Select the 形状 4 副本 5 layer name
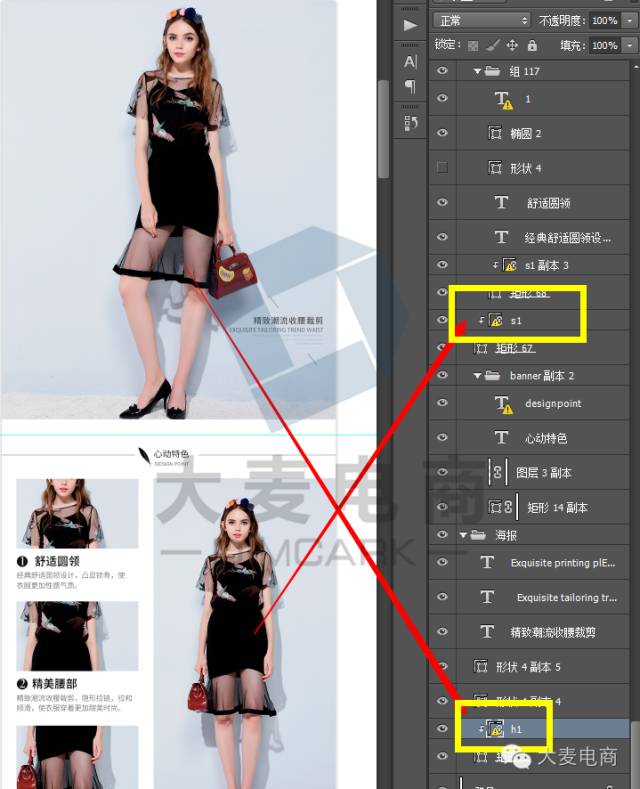The height and width of the screenshot is (789, 640). click(528, 667)
